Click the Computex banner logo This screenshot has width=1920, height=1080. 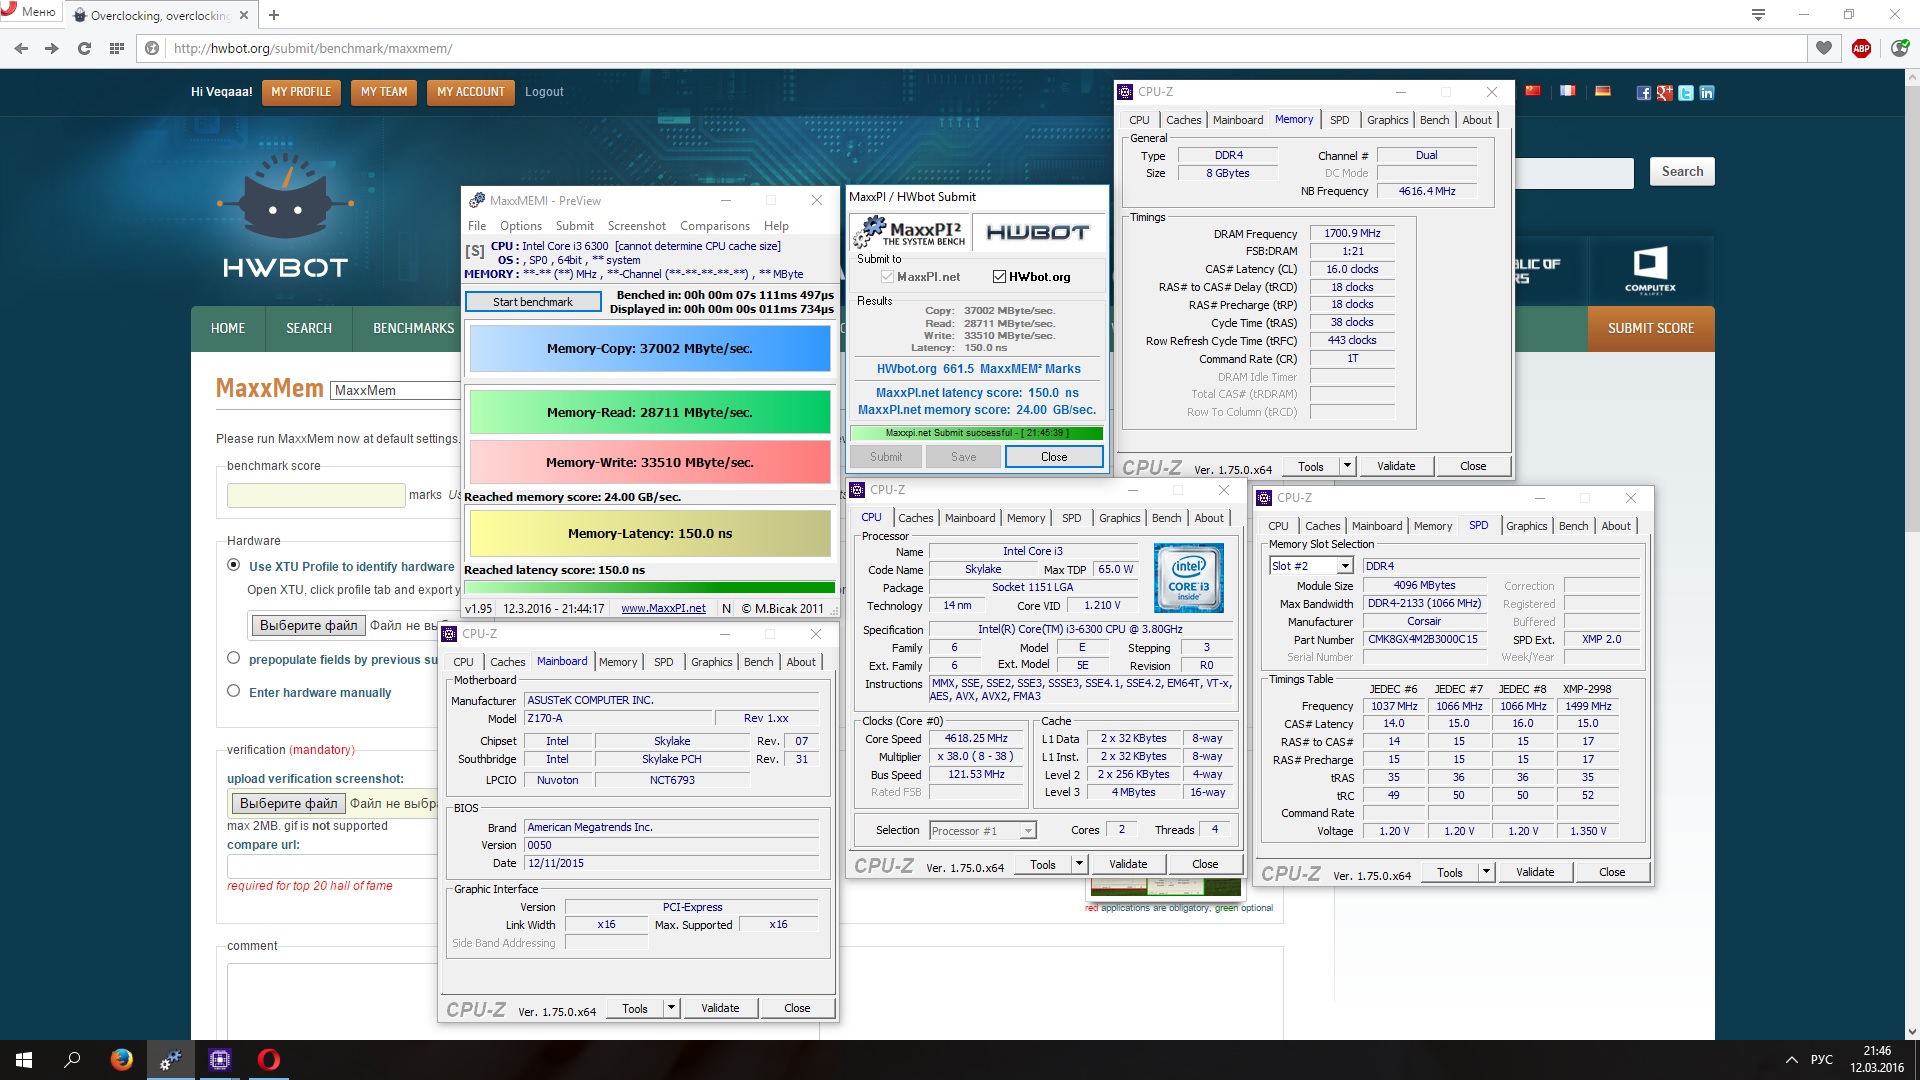point(1650,270)
